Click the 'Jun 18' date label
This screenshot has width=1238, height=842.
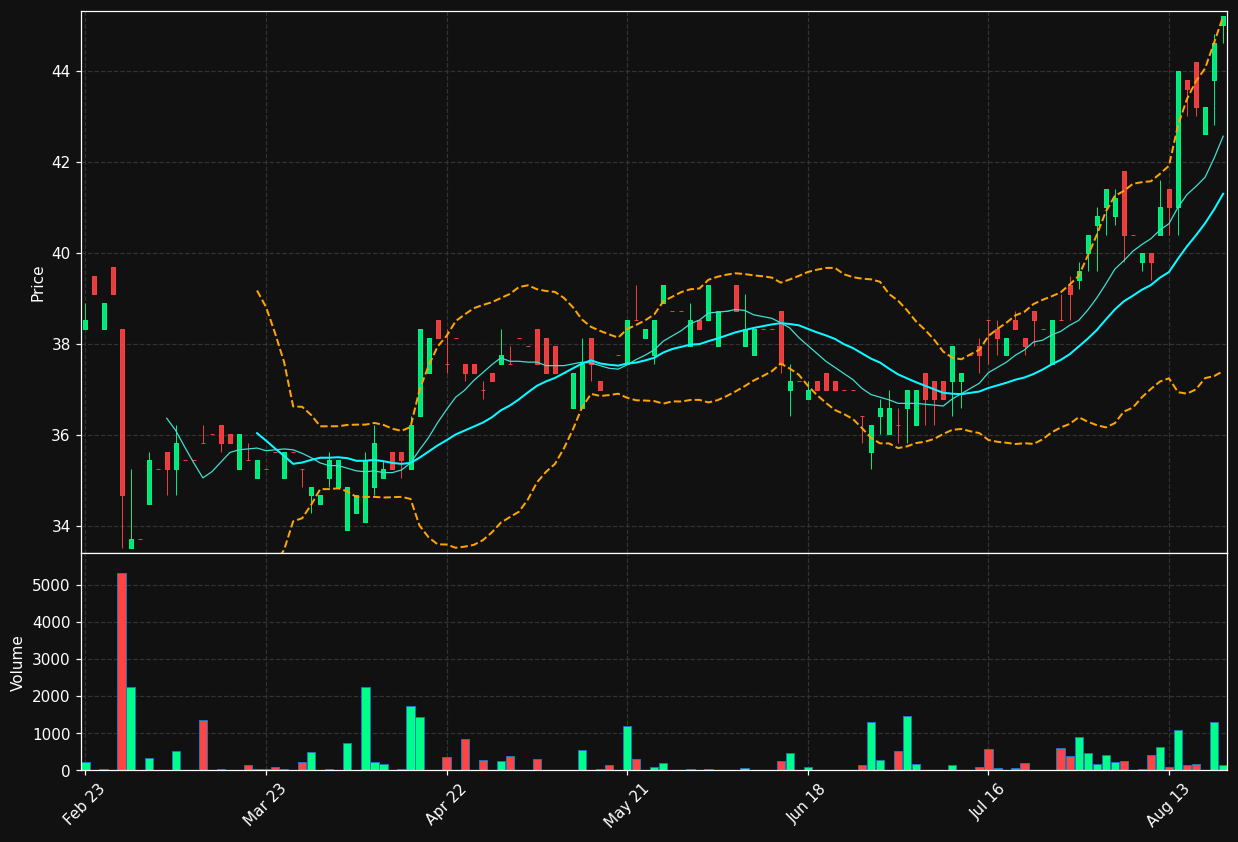click(806, 805)
